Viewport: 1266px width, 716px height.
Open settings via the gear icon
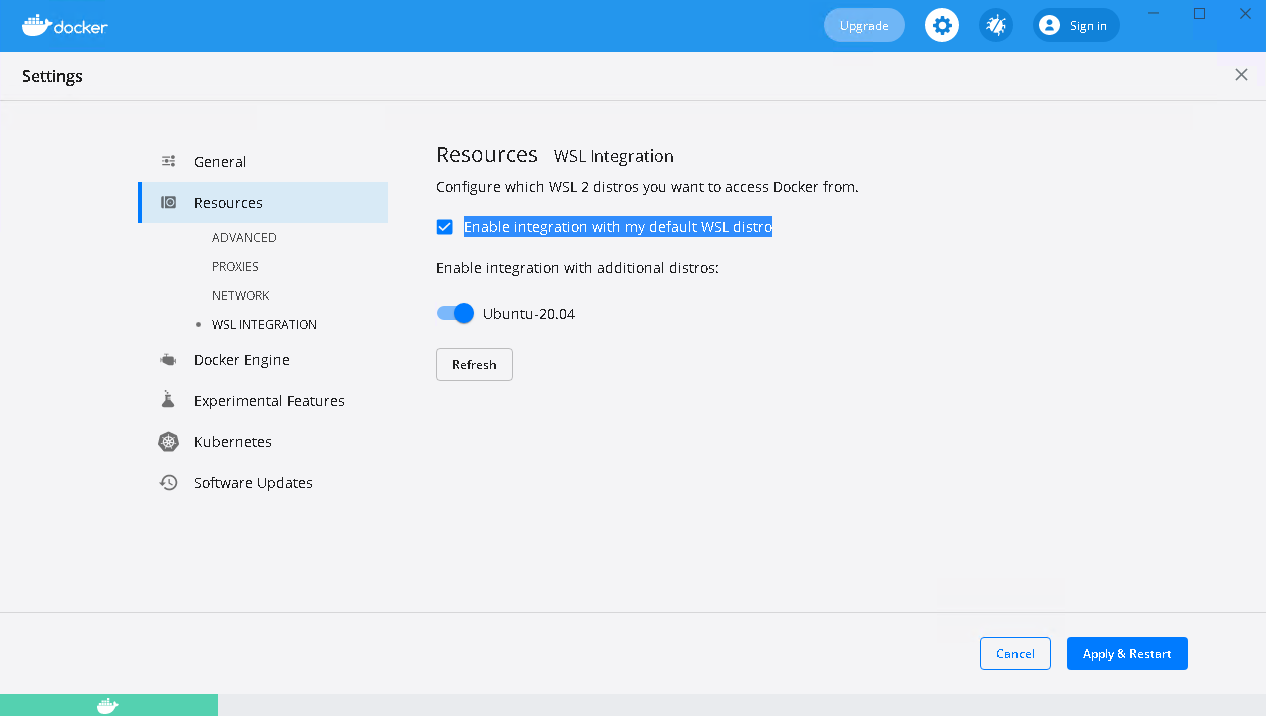[941, 26]
